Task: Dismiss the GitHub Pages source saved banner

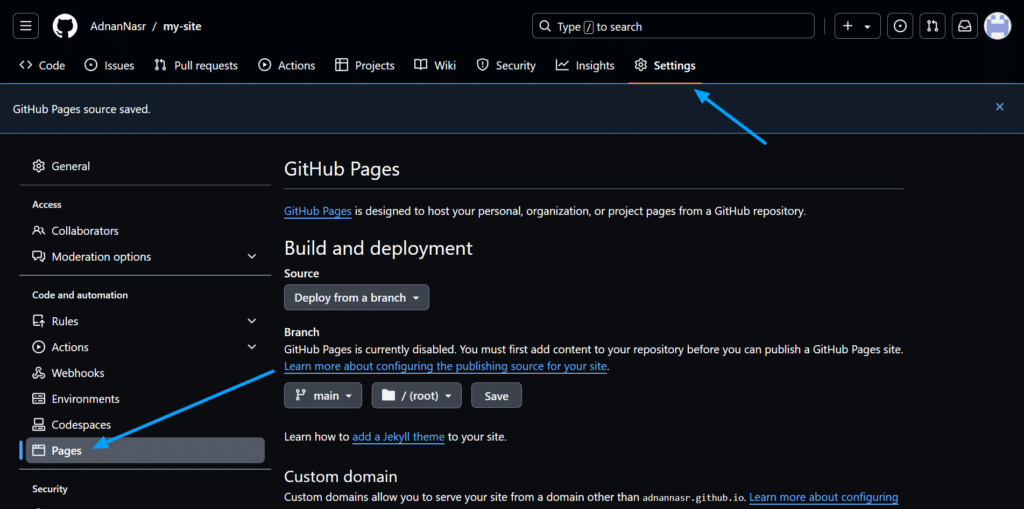Action: pyautogui.click(x=1000, y=107)
